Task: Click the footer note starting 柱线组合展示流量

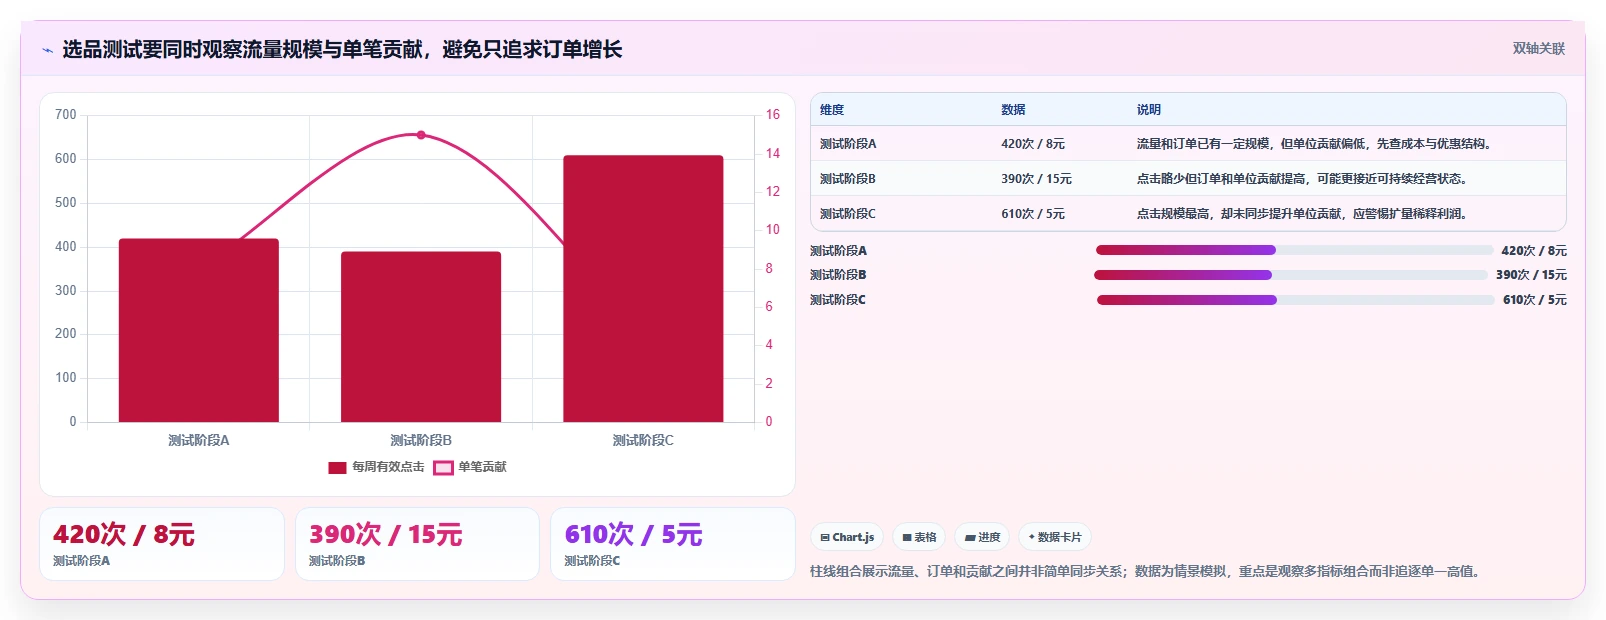Action: (x=1146, y=572)
